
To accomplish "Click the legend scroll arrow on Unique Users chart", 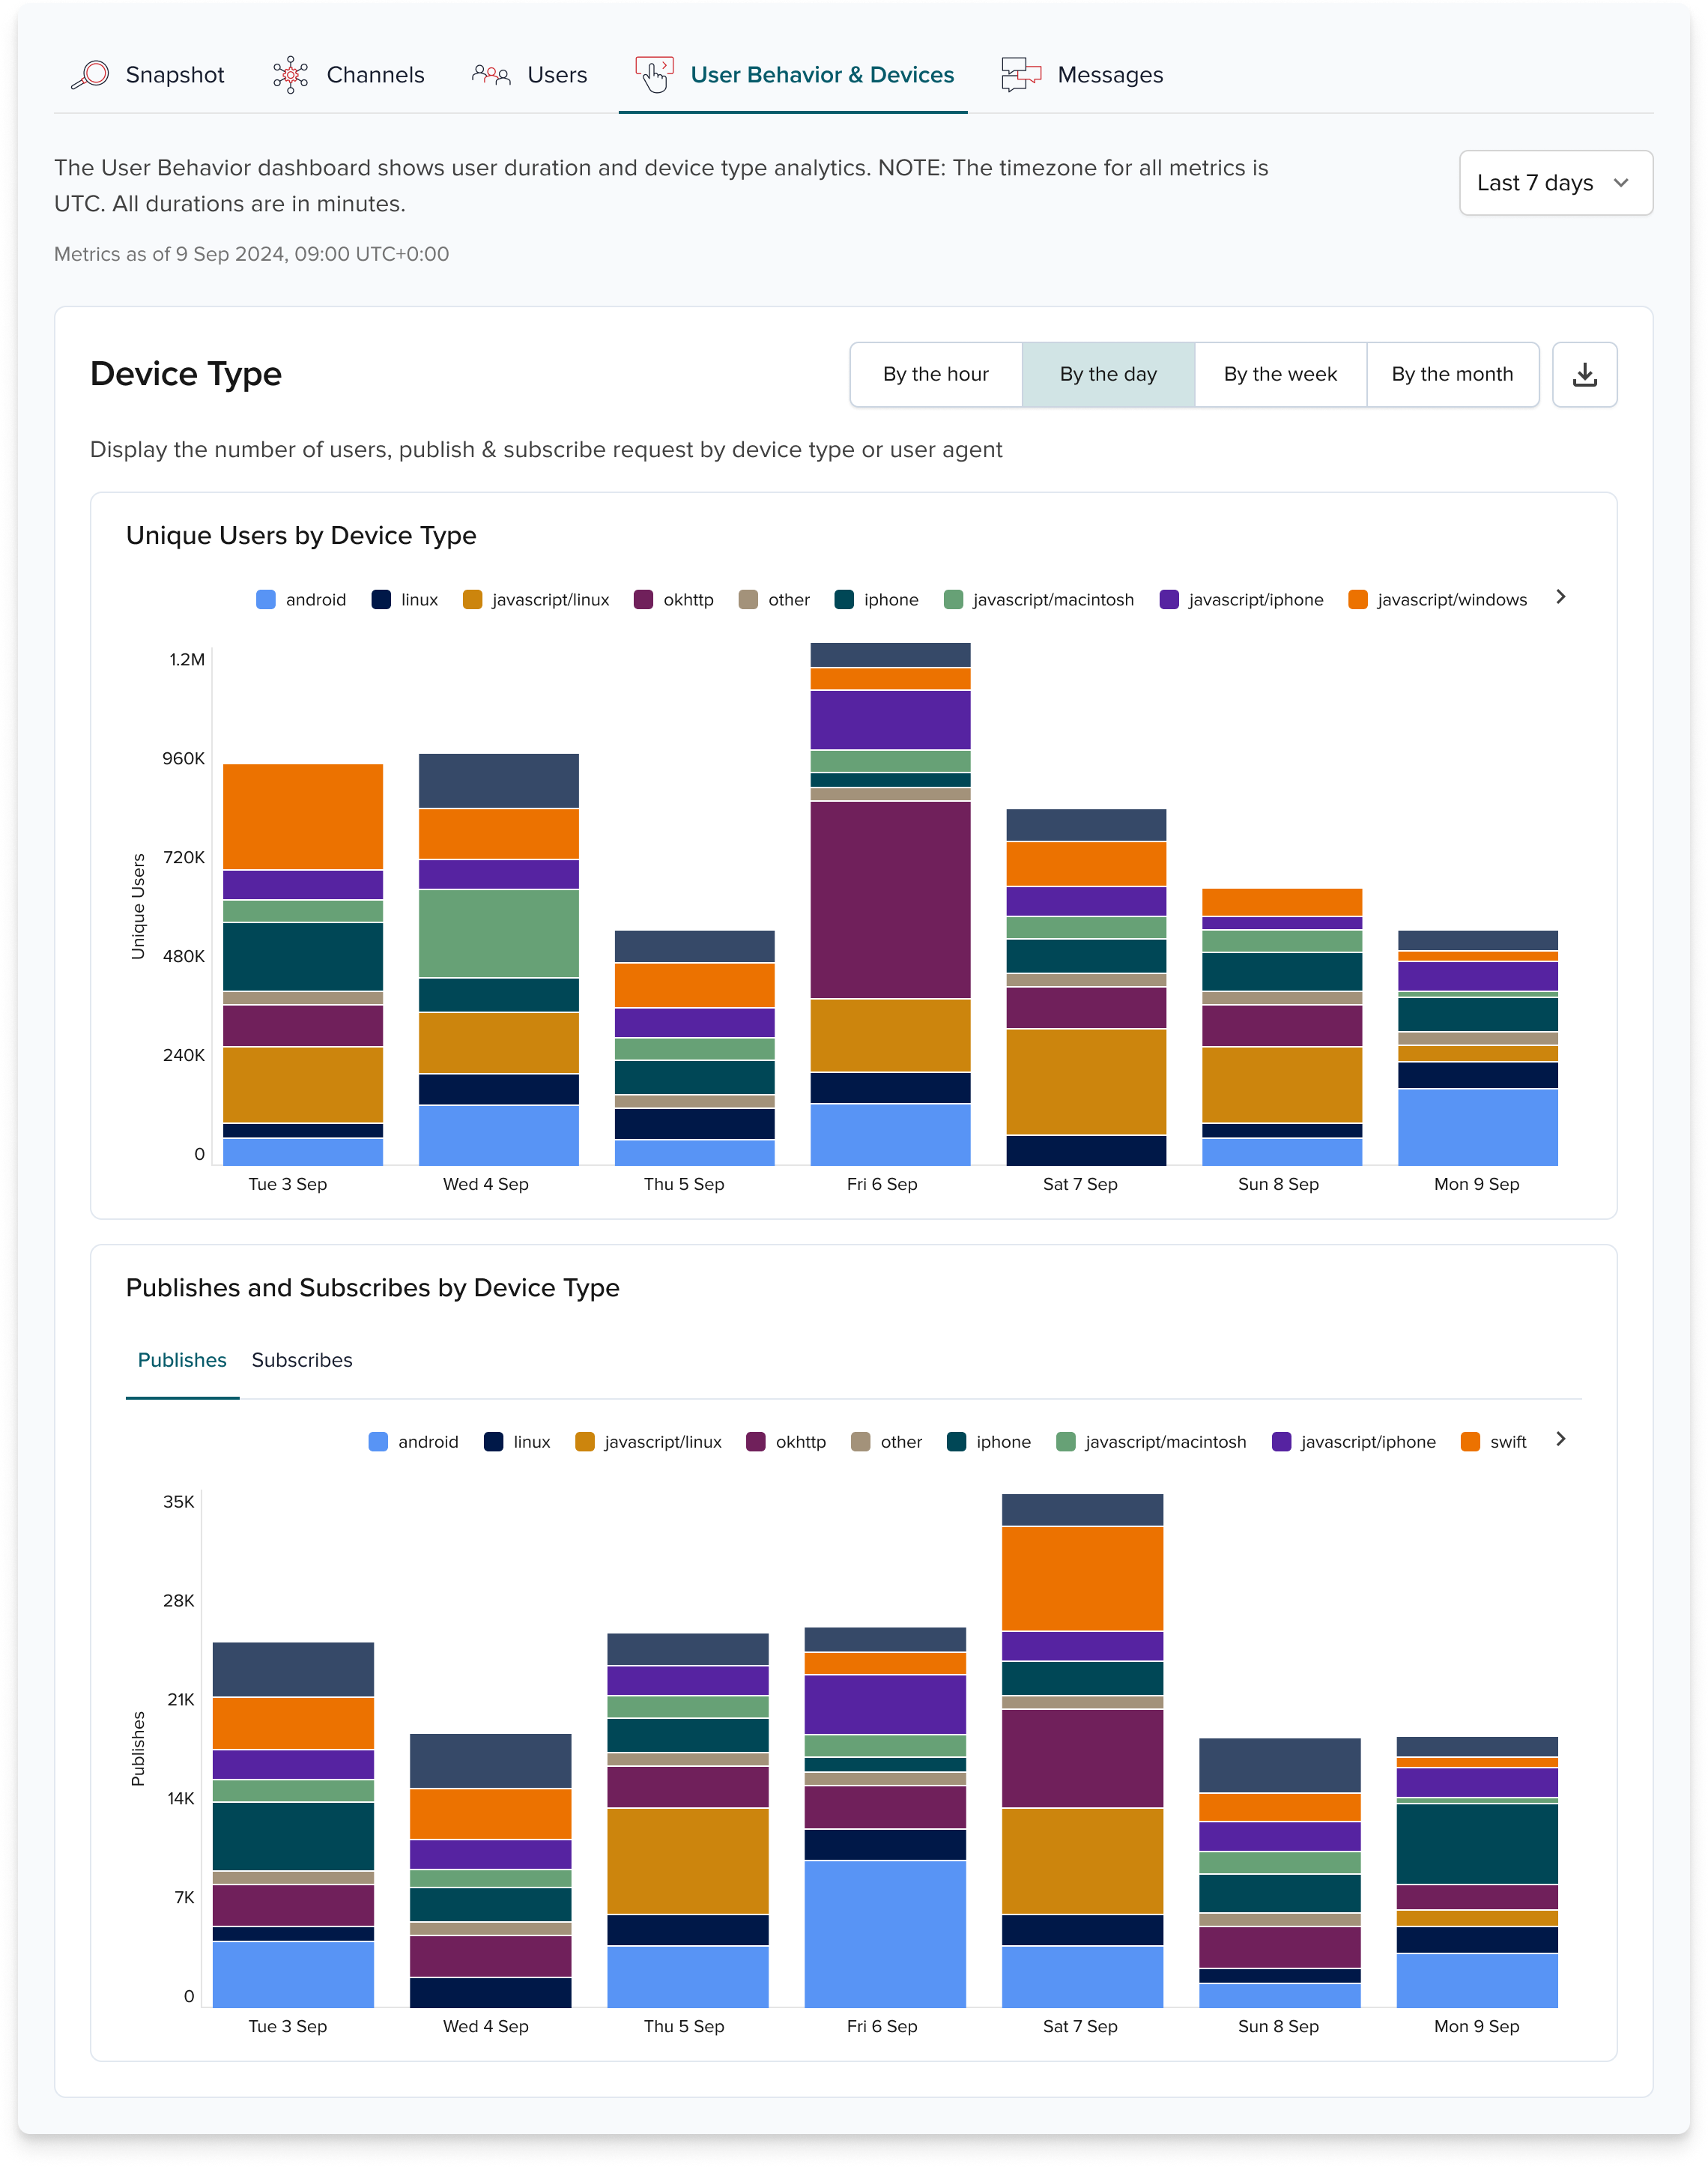I will (1560, 598).
